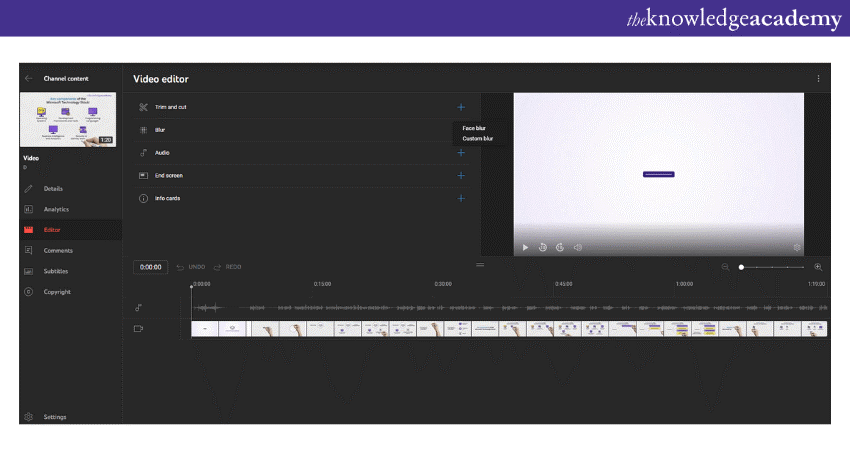Image resolution: width=850 pixels, height=450 pixels.
Task: Expand End screen options with the plus icon
Action: coord(461,176)
